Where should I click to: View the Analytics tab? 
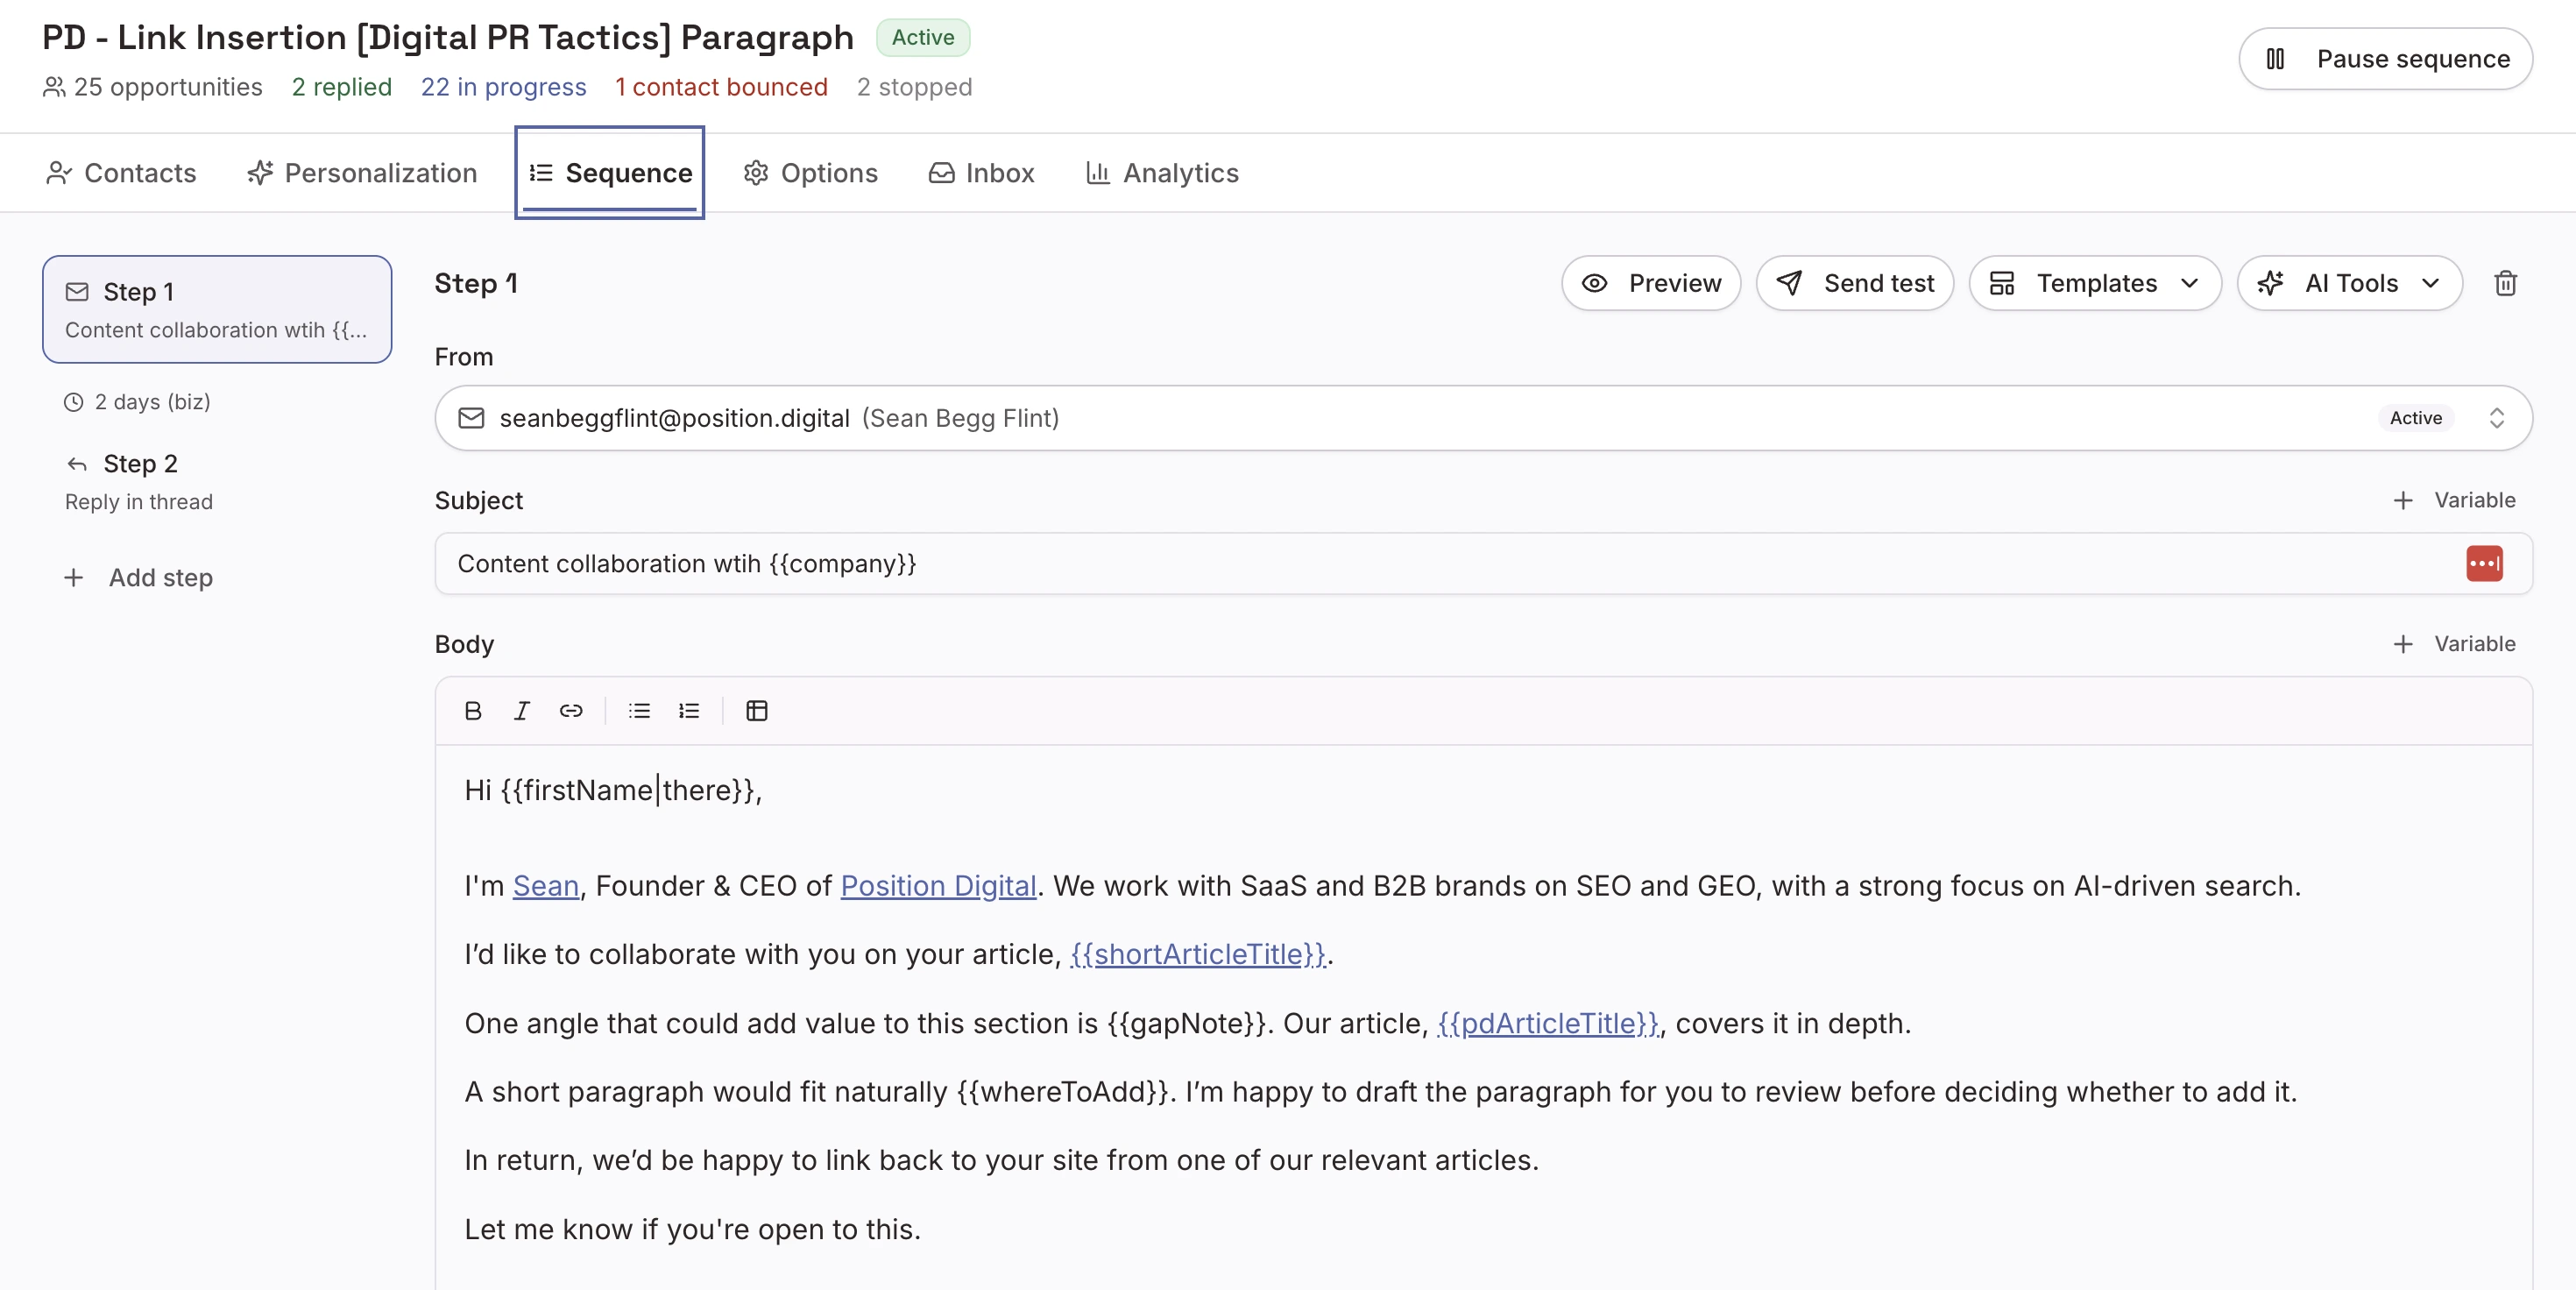click(1162, 173)
